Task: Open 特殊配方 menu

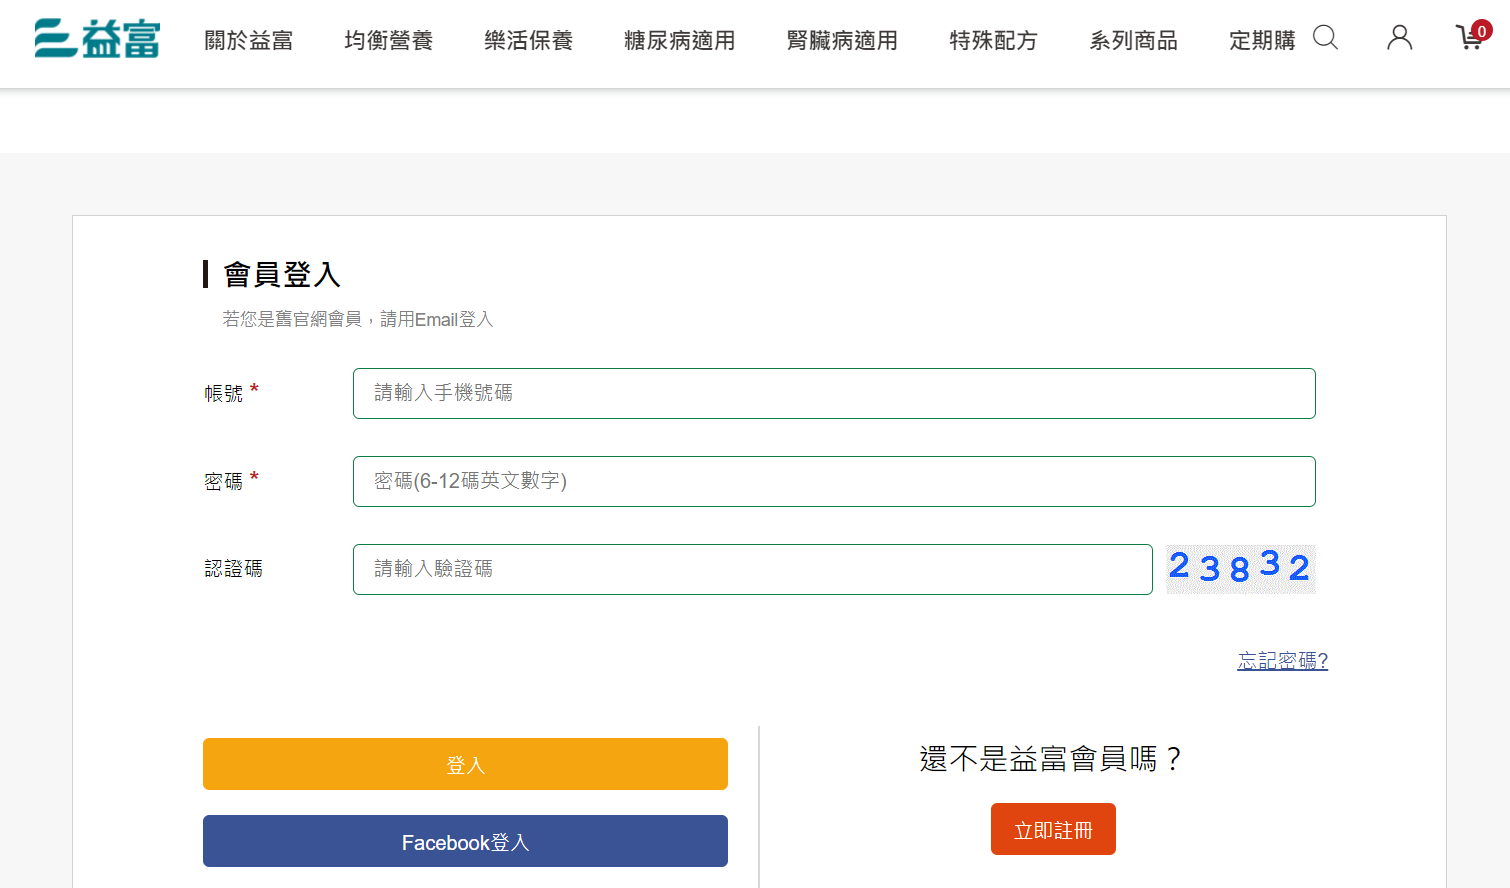Action: click(993, 41)
